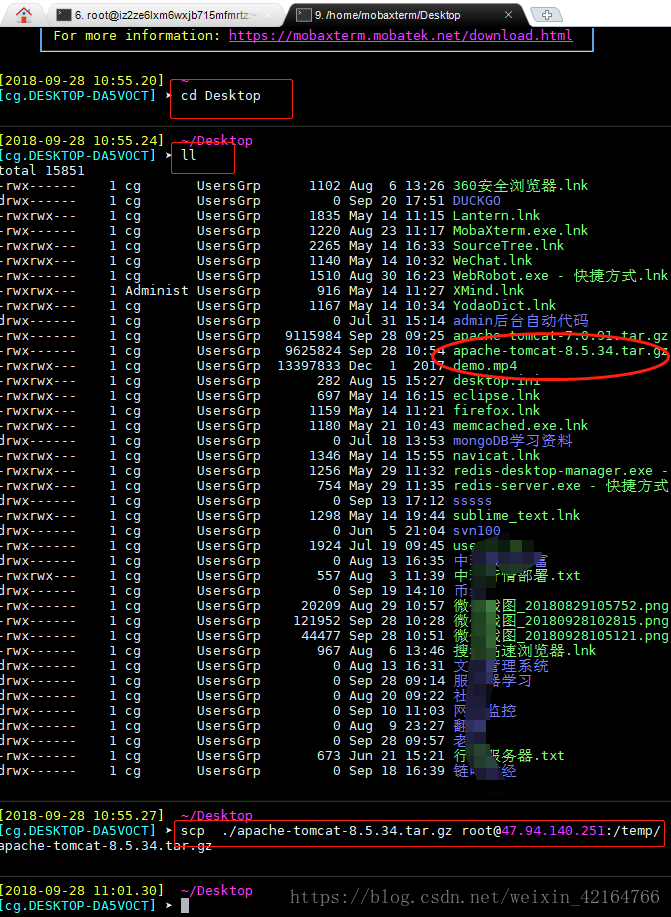Click memcached.exe.lnk file name

(520, 425)
